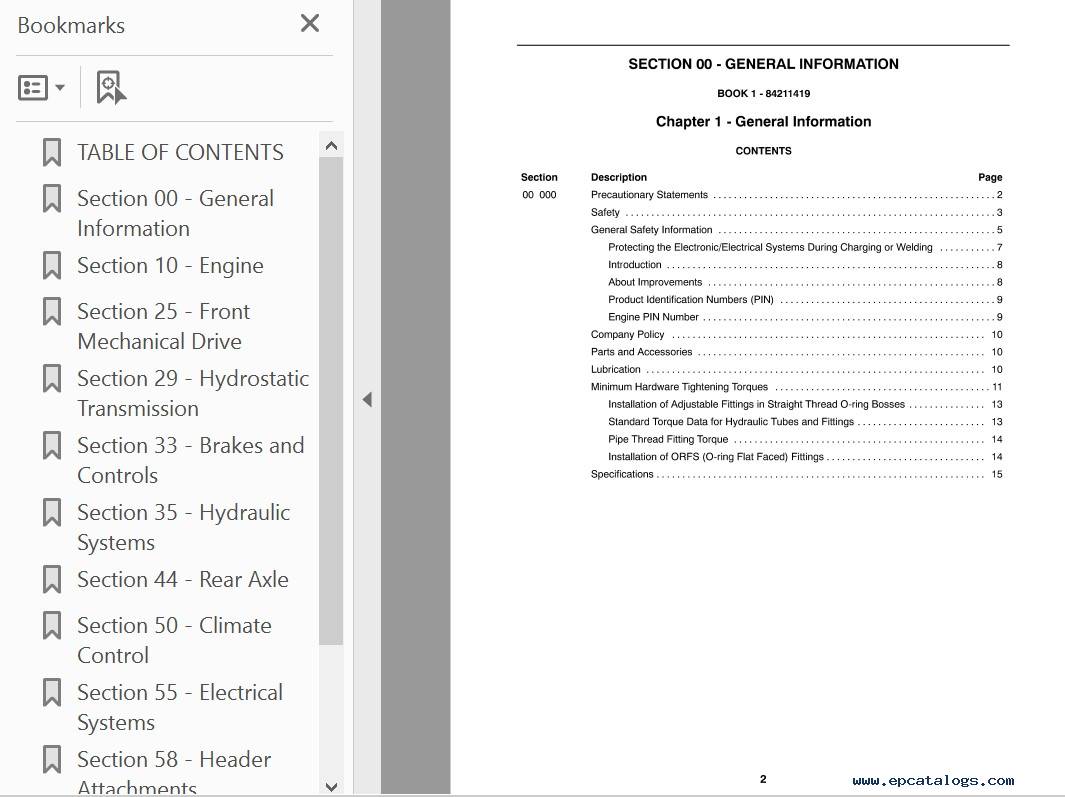Click the bookmarks scrollbar up arrow

(331, 145)
